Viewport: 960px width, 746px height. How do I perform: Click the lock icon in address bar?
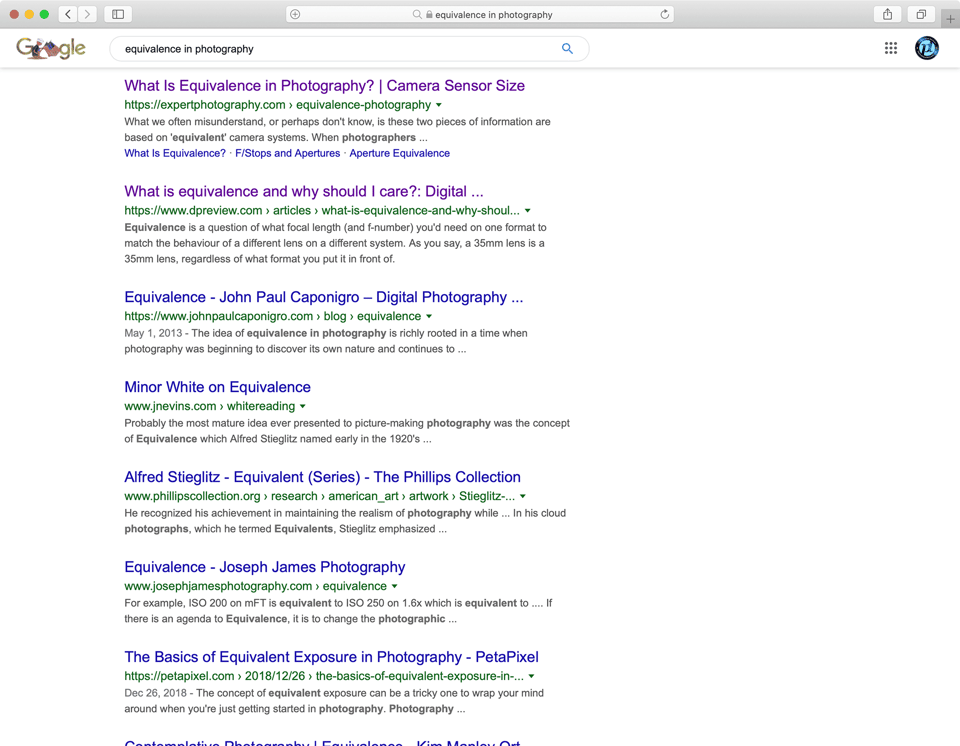[429, 14]
